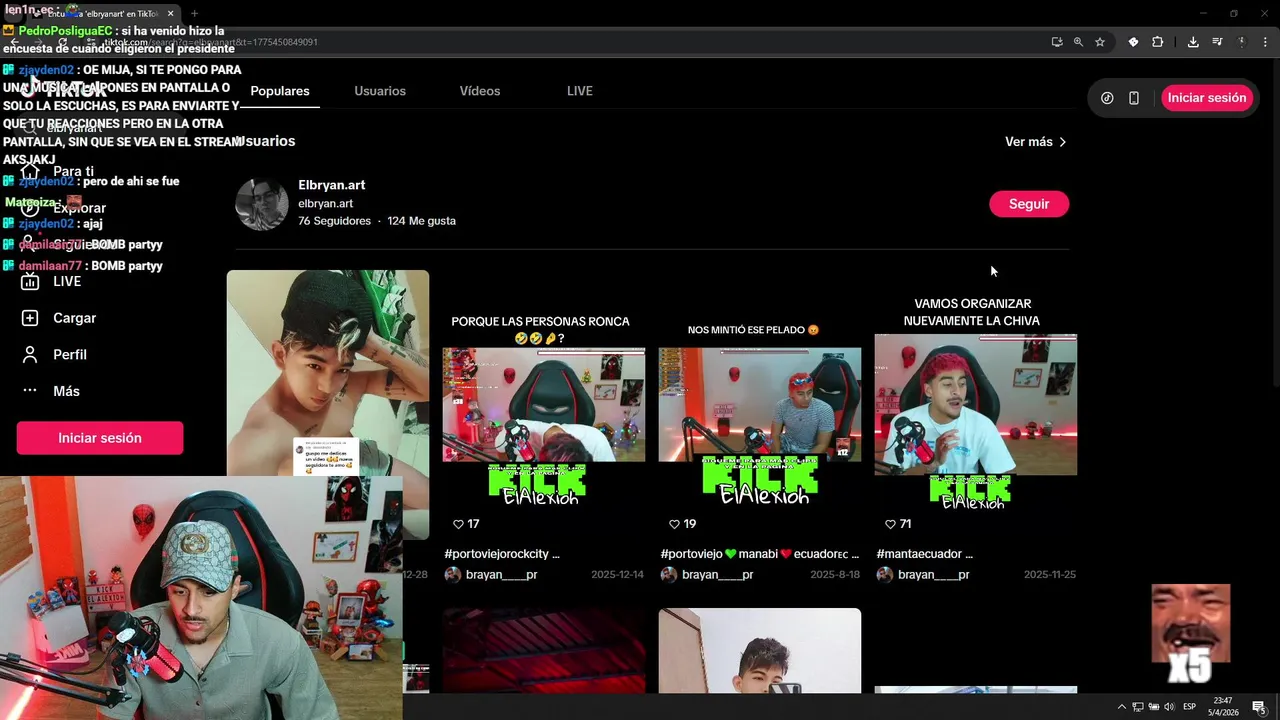The height and width of the screenshot is (720, 1280).
Task: Open the PORQUE LAS PERSONAS RONCA video
Action: [544, 405]
